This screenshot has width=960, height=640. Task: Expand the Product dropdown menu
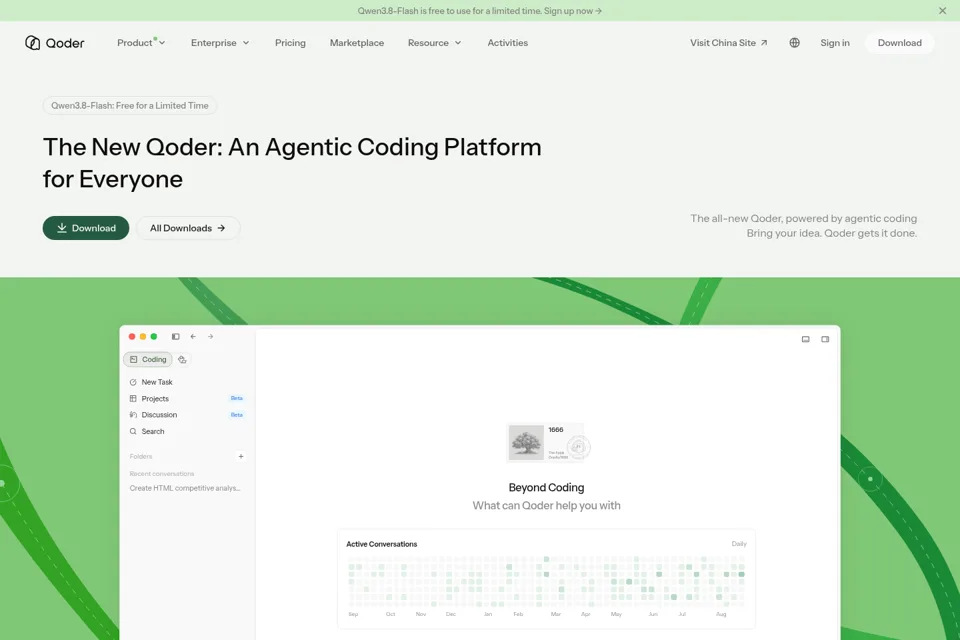141,43
